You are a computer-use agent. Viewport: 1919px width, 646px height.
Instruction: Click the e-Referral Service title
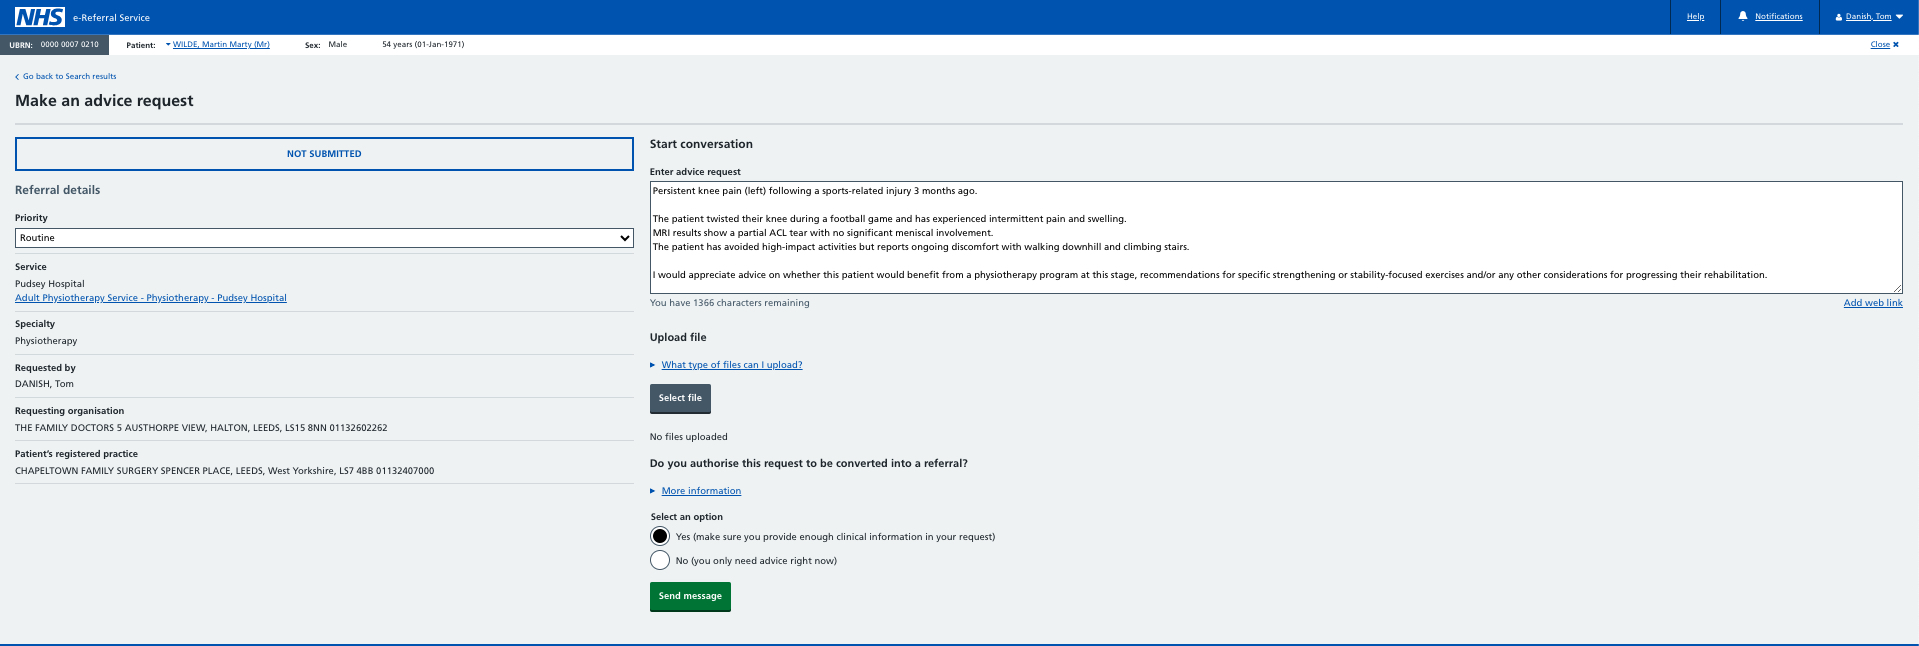point(111,18)
